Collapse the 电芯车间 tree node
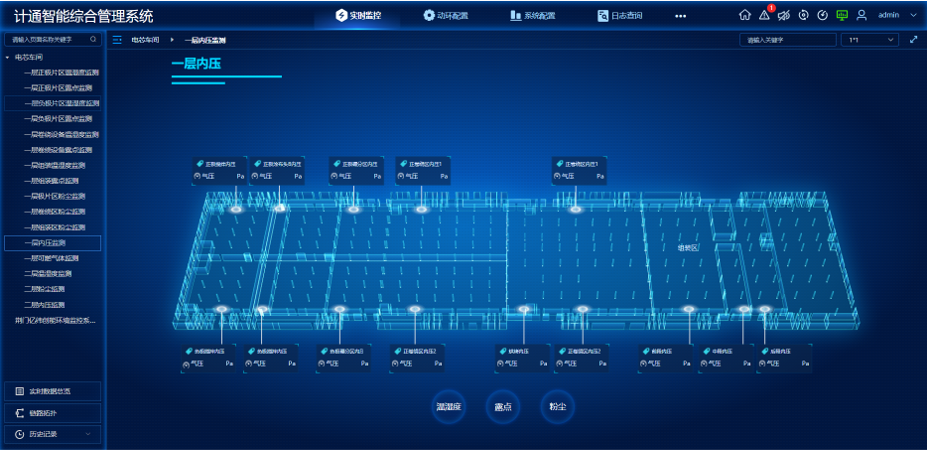This screenshot has width=927, height=450. 8,57
